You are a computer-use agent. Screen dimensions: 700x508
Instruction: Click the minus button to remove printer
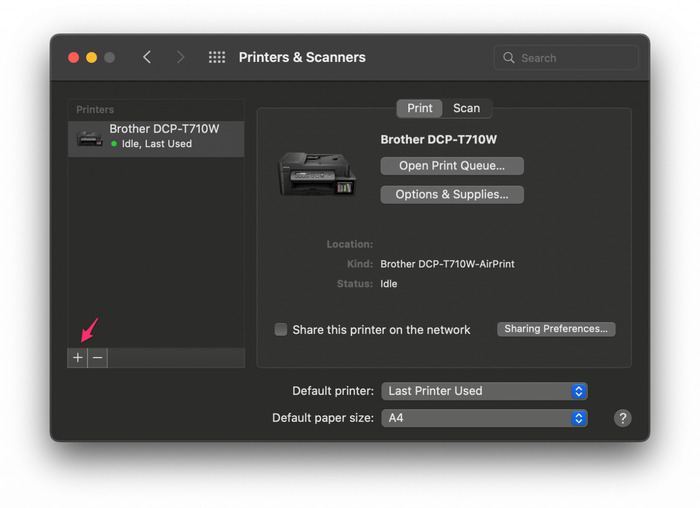click(x=98, y=358)
